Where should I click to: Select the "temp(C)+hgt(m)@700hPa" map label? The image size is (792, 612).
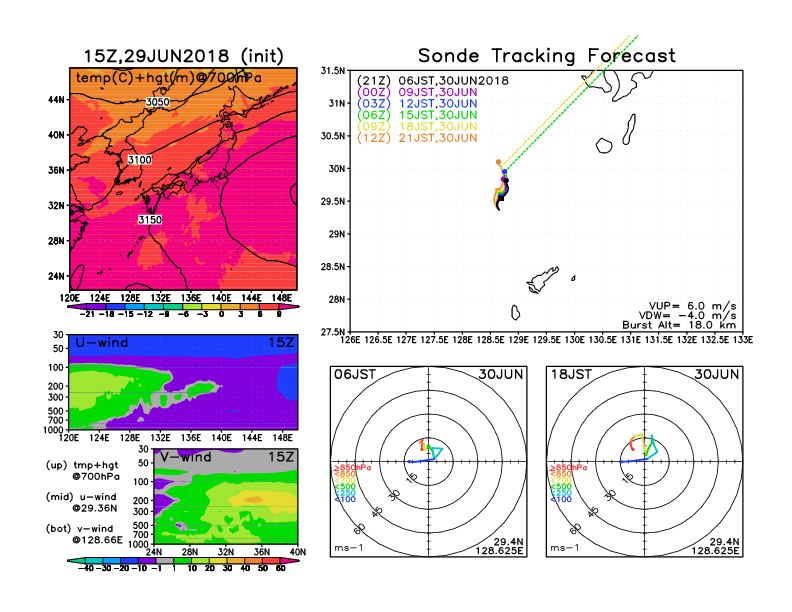pyautogui.click(x=169, y=78)
